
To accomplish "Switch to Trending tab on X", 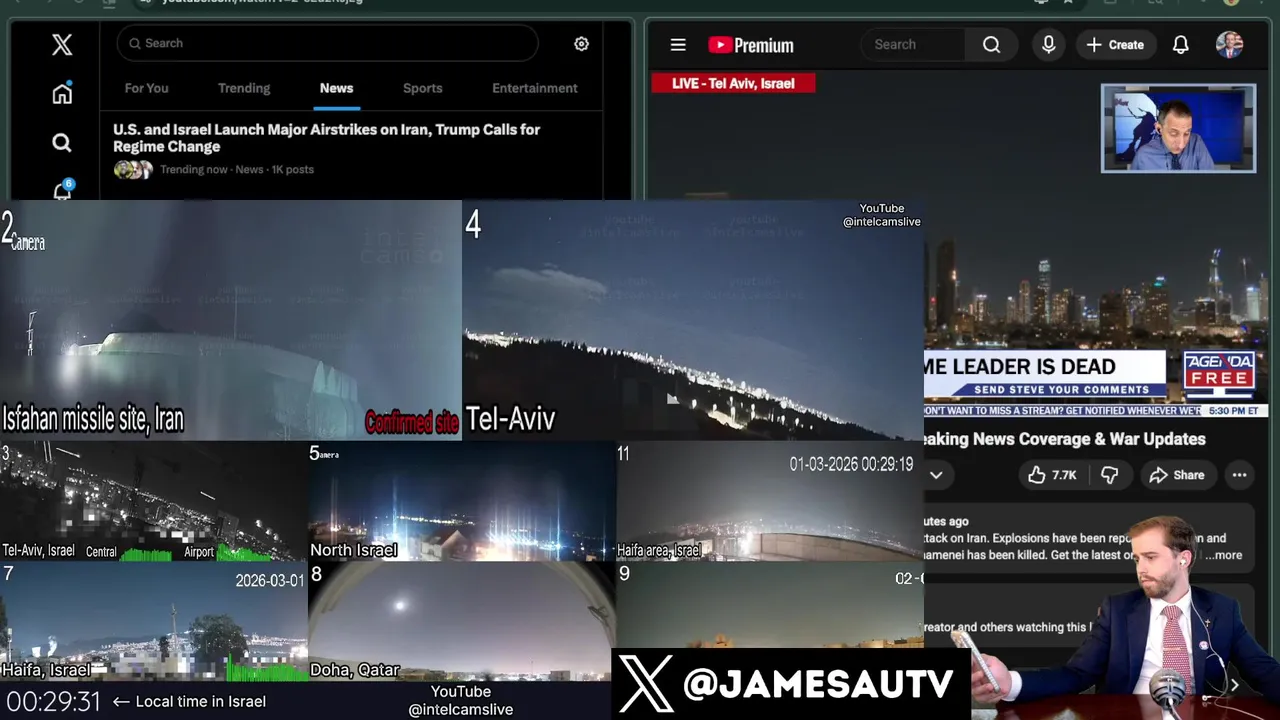I will [x=244, y=88].
